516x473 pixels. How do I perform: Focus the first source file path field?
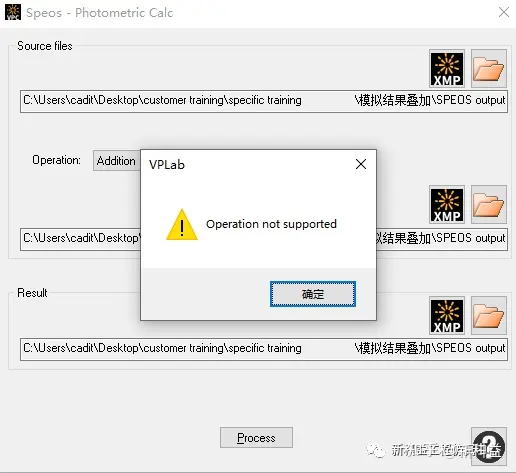tap(264, 101)
